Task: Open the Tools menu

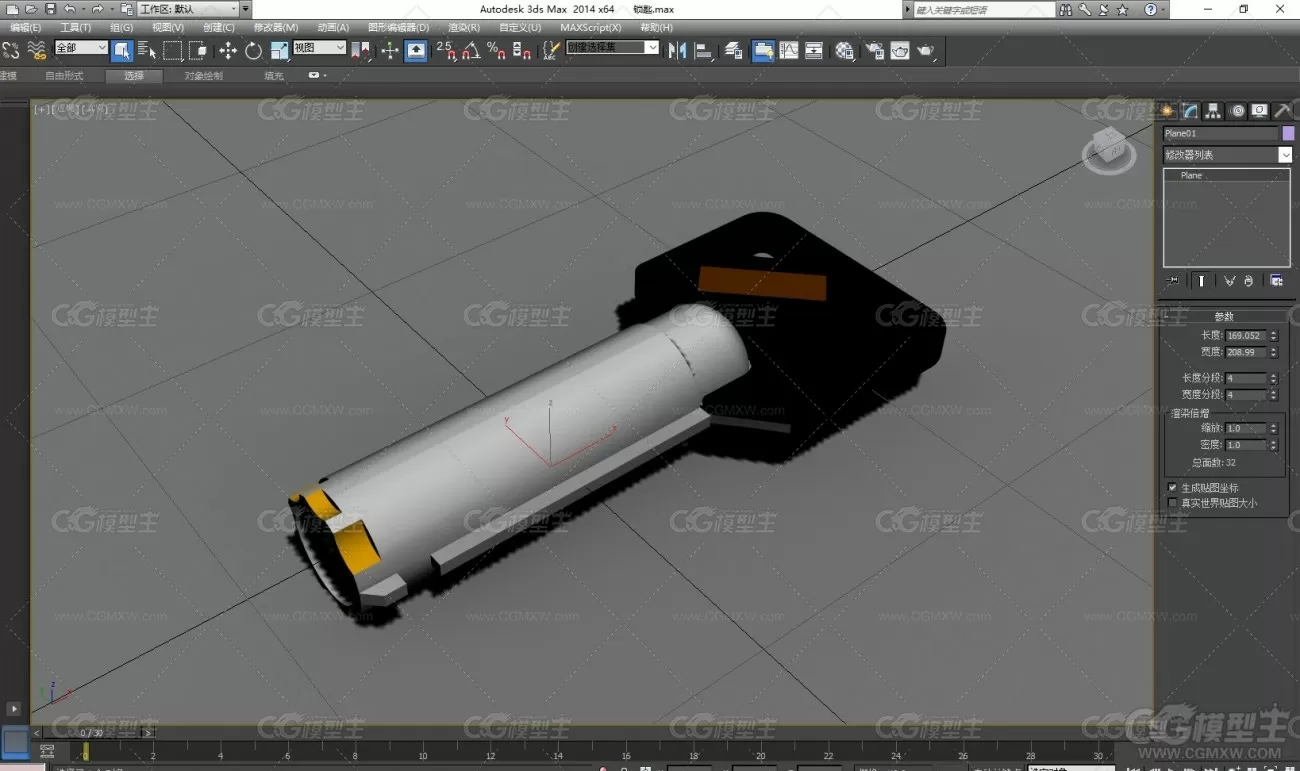Action: [x=75, y=28]
